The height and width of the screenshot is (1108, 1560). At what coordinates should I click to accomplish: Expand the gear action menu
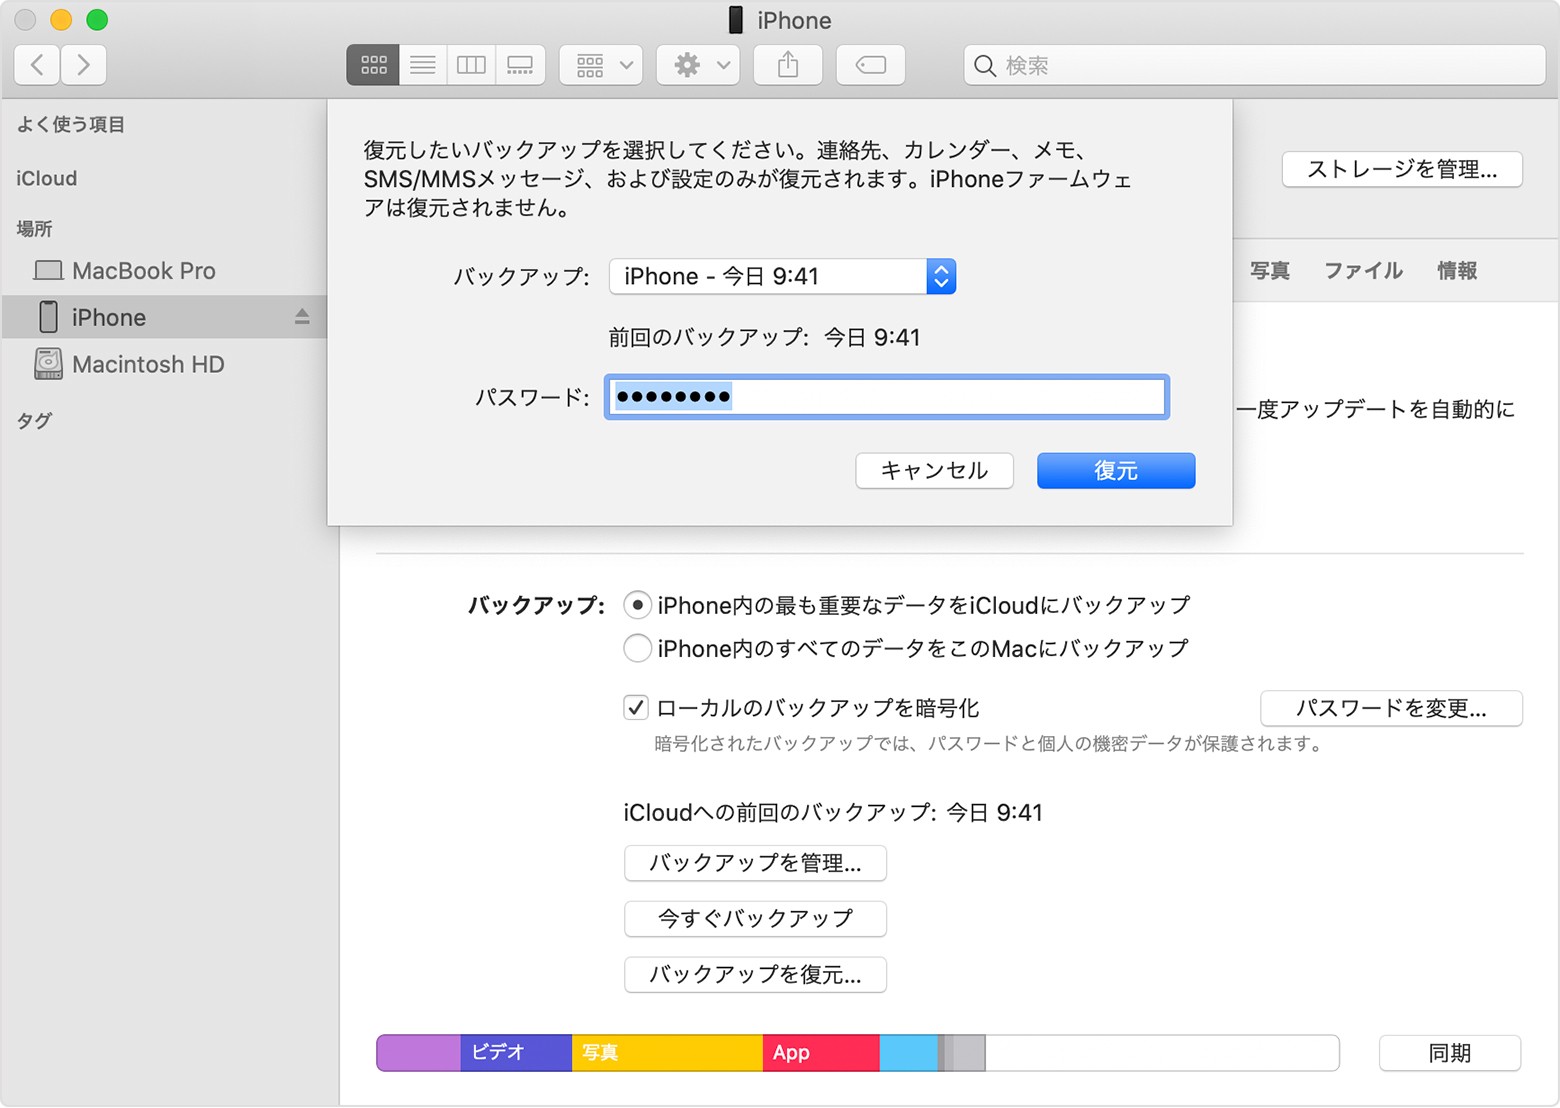[x=698, y=65]
